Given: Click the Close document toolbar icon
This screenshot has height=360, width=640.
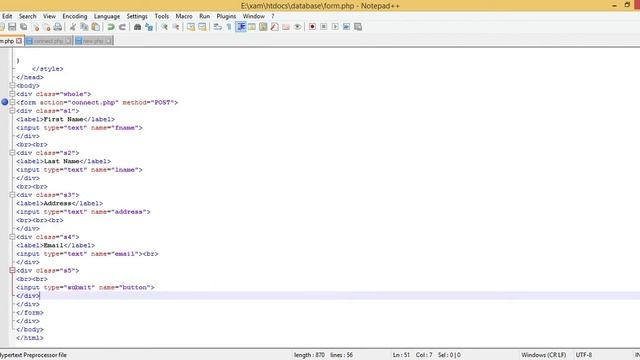Looking at the screenshot, I should click(x=36, y=27).
